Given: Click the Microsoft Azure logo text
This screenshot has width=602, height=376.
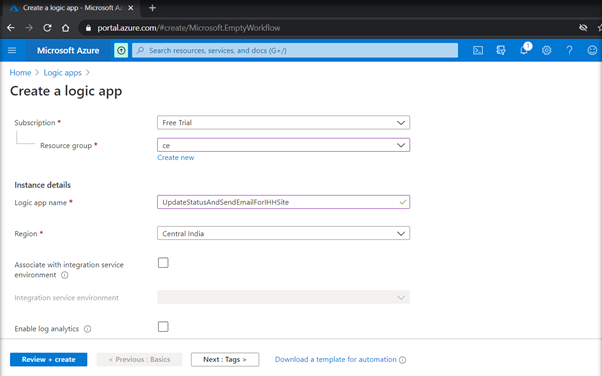Looking at the screenshot, I should tap(68, 50).
